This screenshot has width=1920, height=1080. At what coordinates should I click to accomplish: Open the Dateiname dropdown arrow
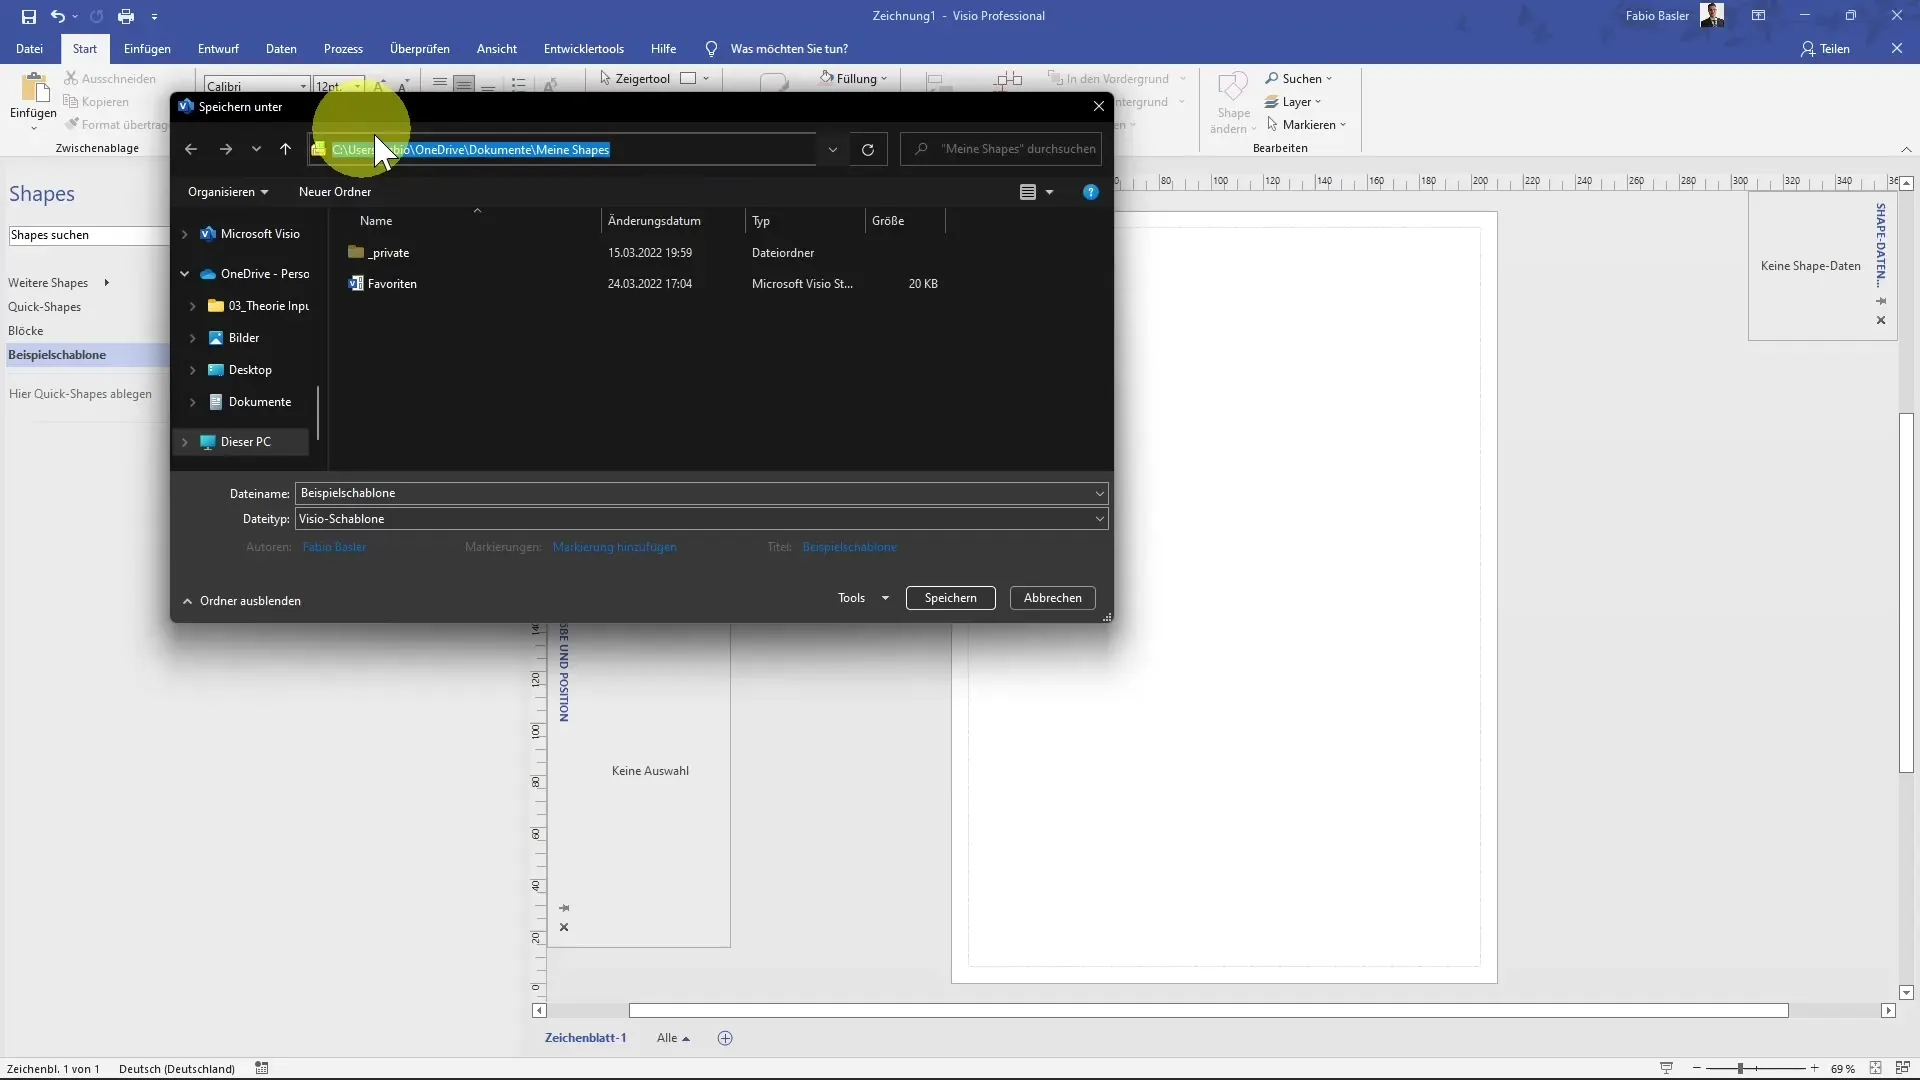(1099, 493)
